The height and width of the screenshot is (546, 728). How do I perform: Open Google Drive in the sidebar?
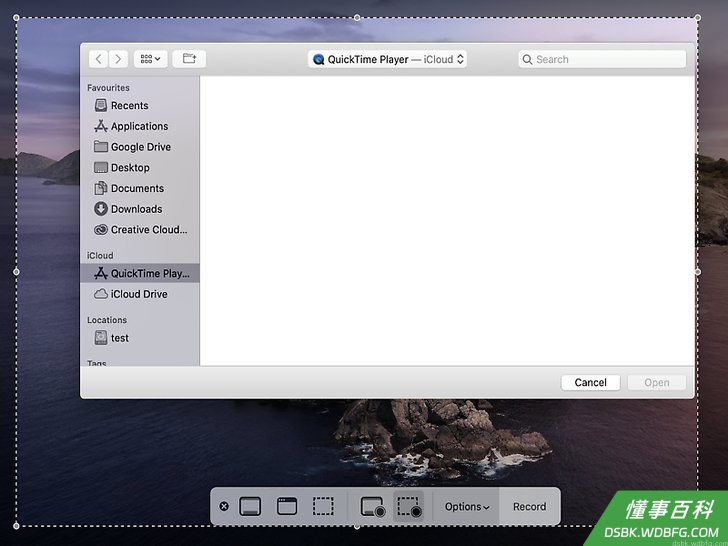point(139,147)
